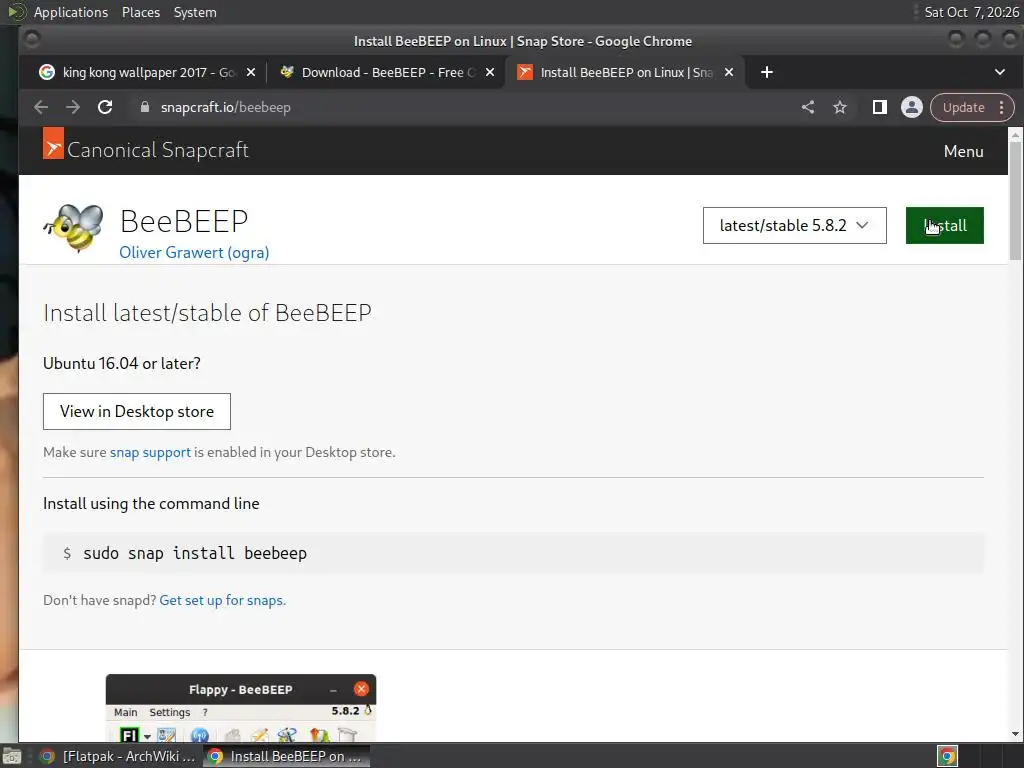Click the green Install button
This screenshot has height=768, width=1024.
[944, 225]
